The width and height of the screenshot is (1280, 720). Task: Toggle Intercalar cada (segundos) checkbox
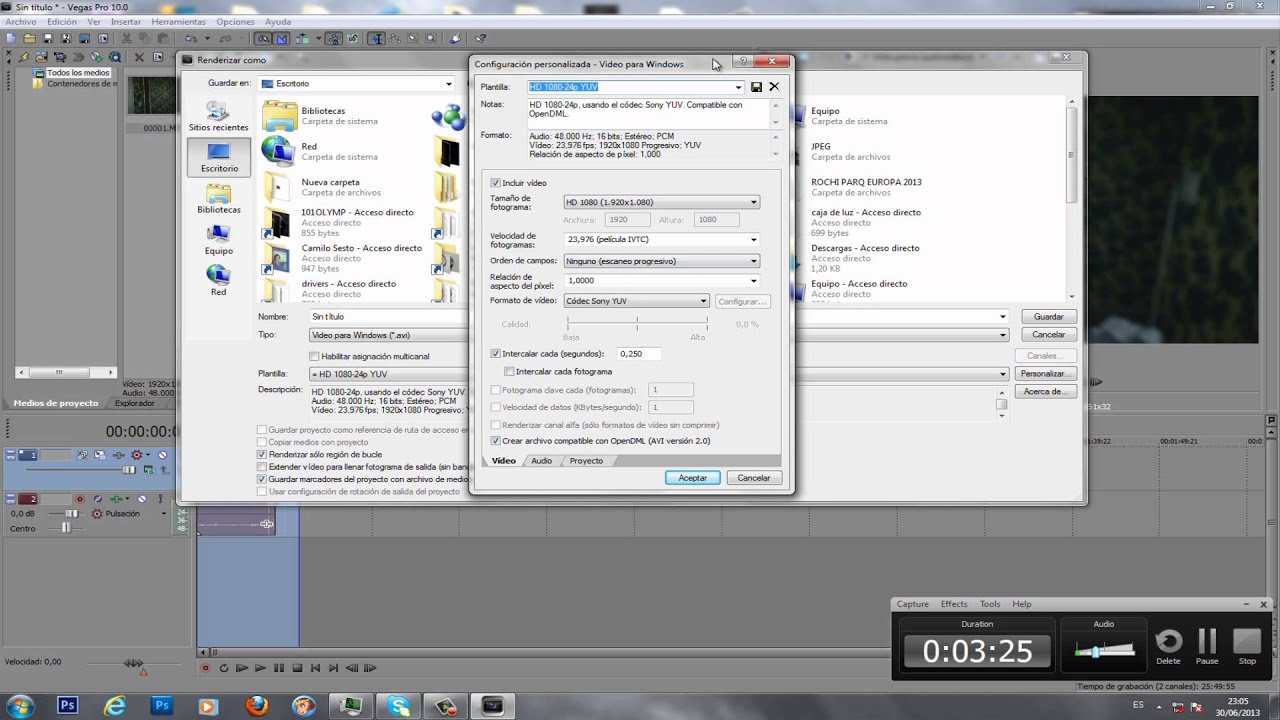click(x=495, y=354)
